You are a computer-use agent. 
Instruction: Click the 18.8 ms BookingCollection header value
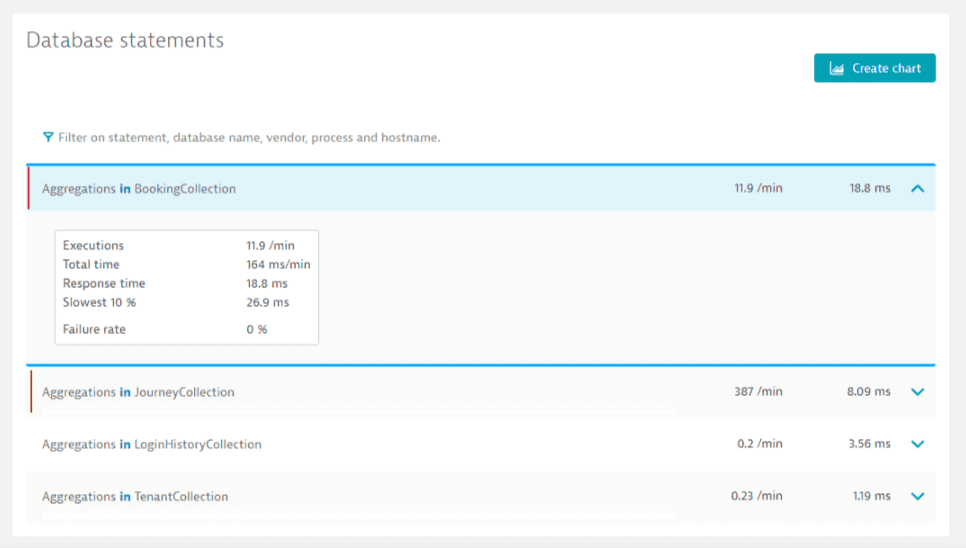point(869,188)
